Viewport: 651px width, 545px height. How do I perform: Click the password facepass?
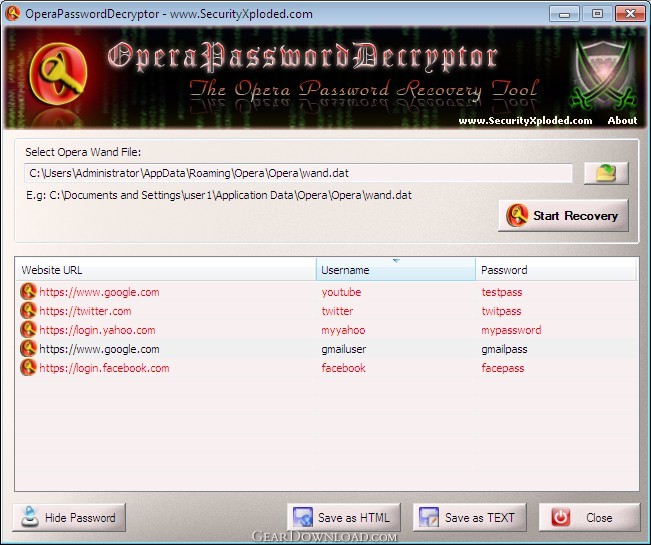(503, 369)
